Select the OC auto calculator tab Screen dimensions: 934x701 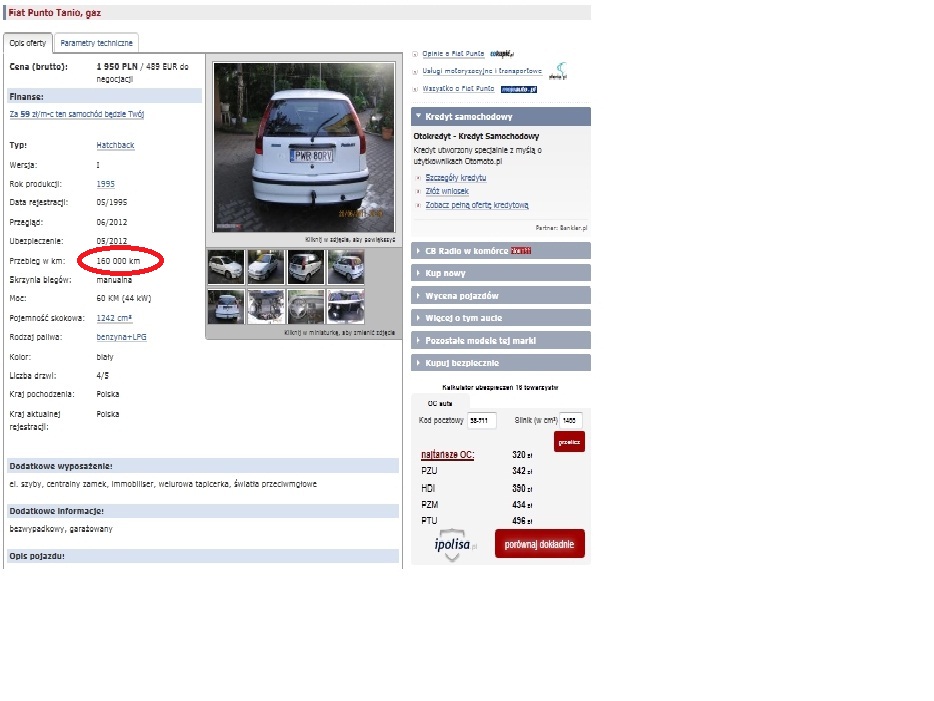[440, 403]
